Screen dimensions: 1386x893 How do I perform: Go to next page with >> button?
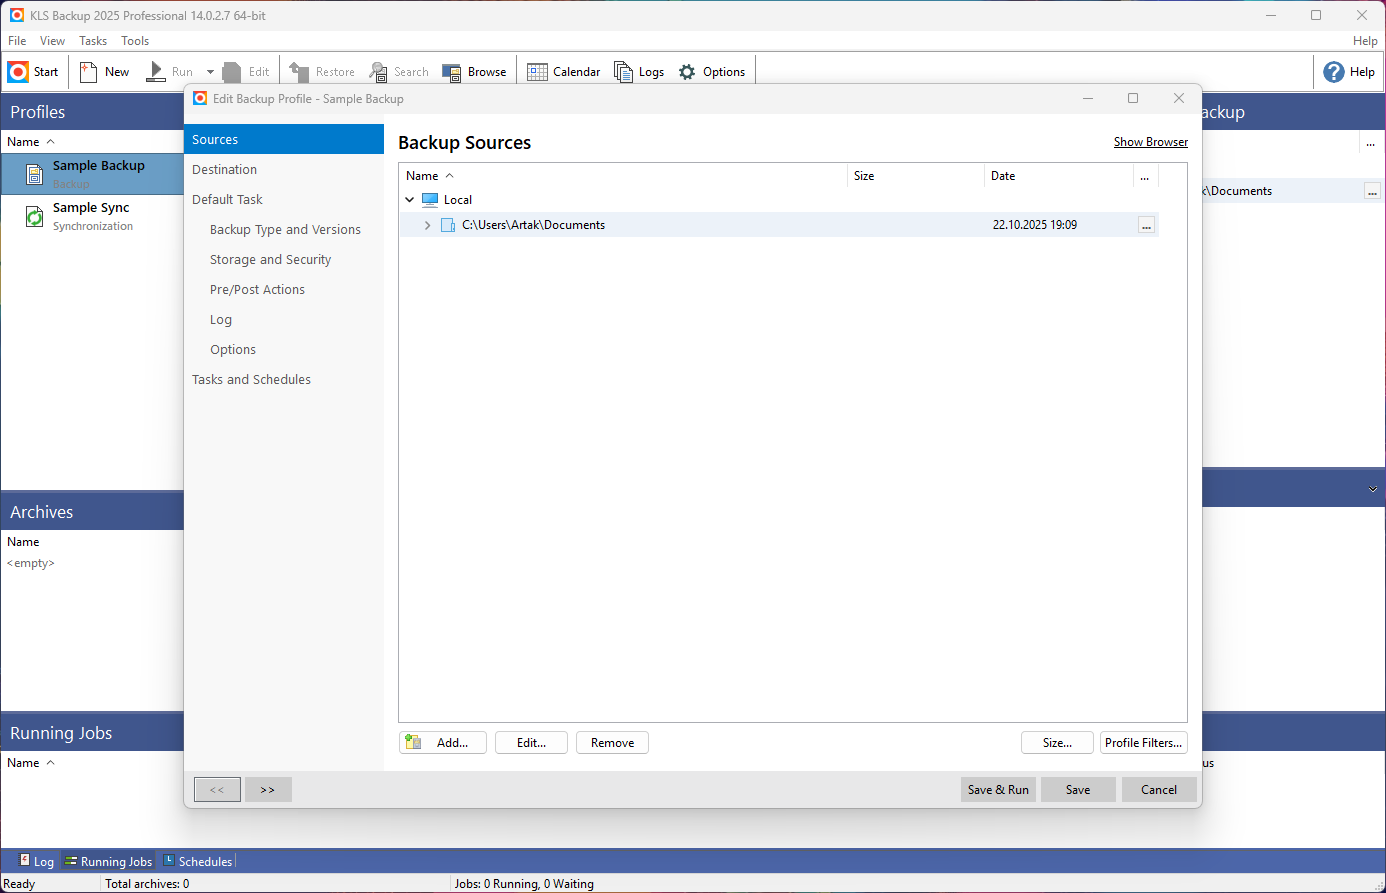coord(268,789)
